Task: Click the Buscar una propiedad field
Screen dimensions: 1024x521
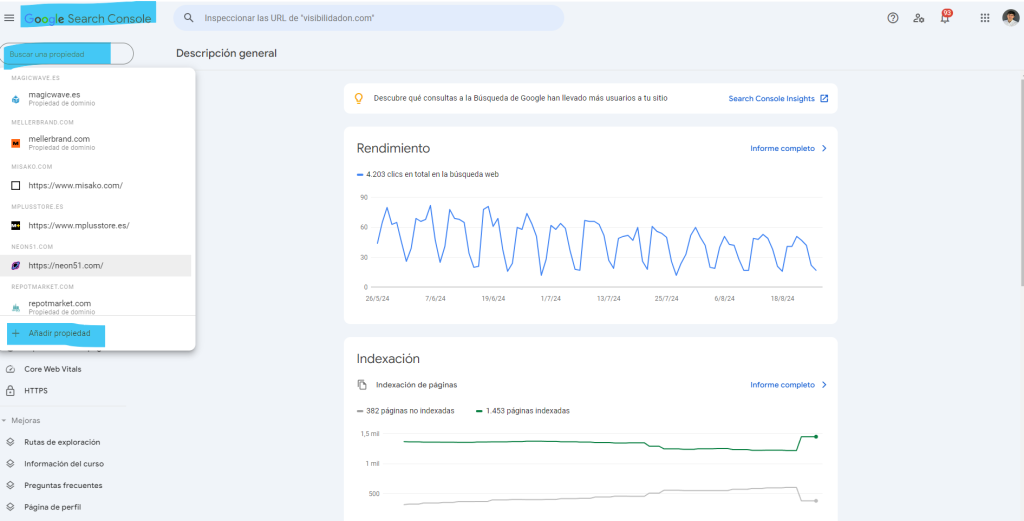Action: [x=67, y=54]
